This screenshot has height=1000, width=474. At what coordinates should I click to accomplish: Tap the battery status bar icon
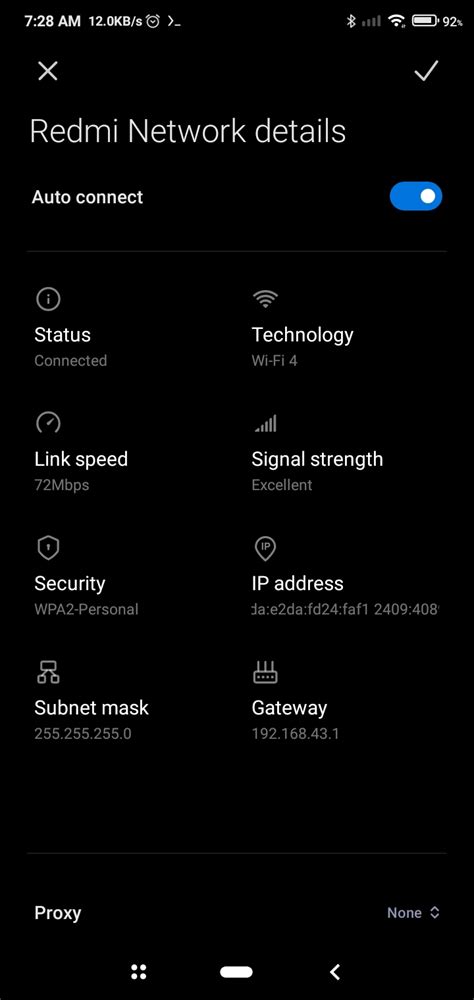[425, 21]
